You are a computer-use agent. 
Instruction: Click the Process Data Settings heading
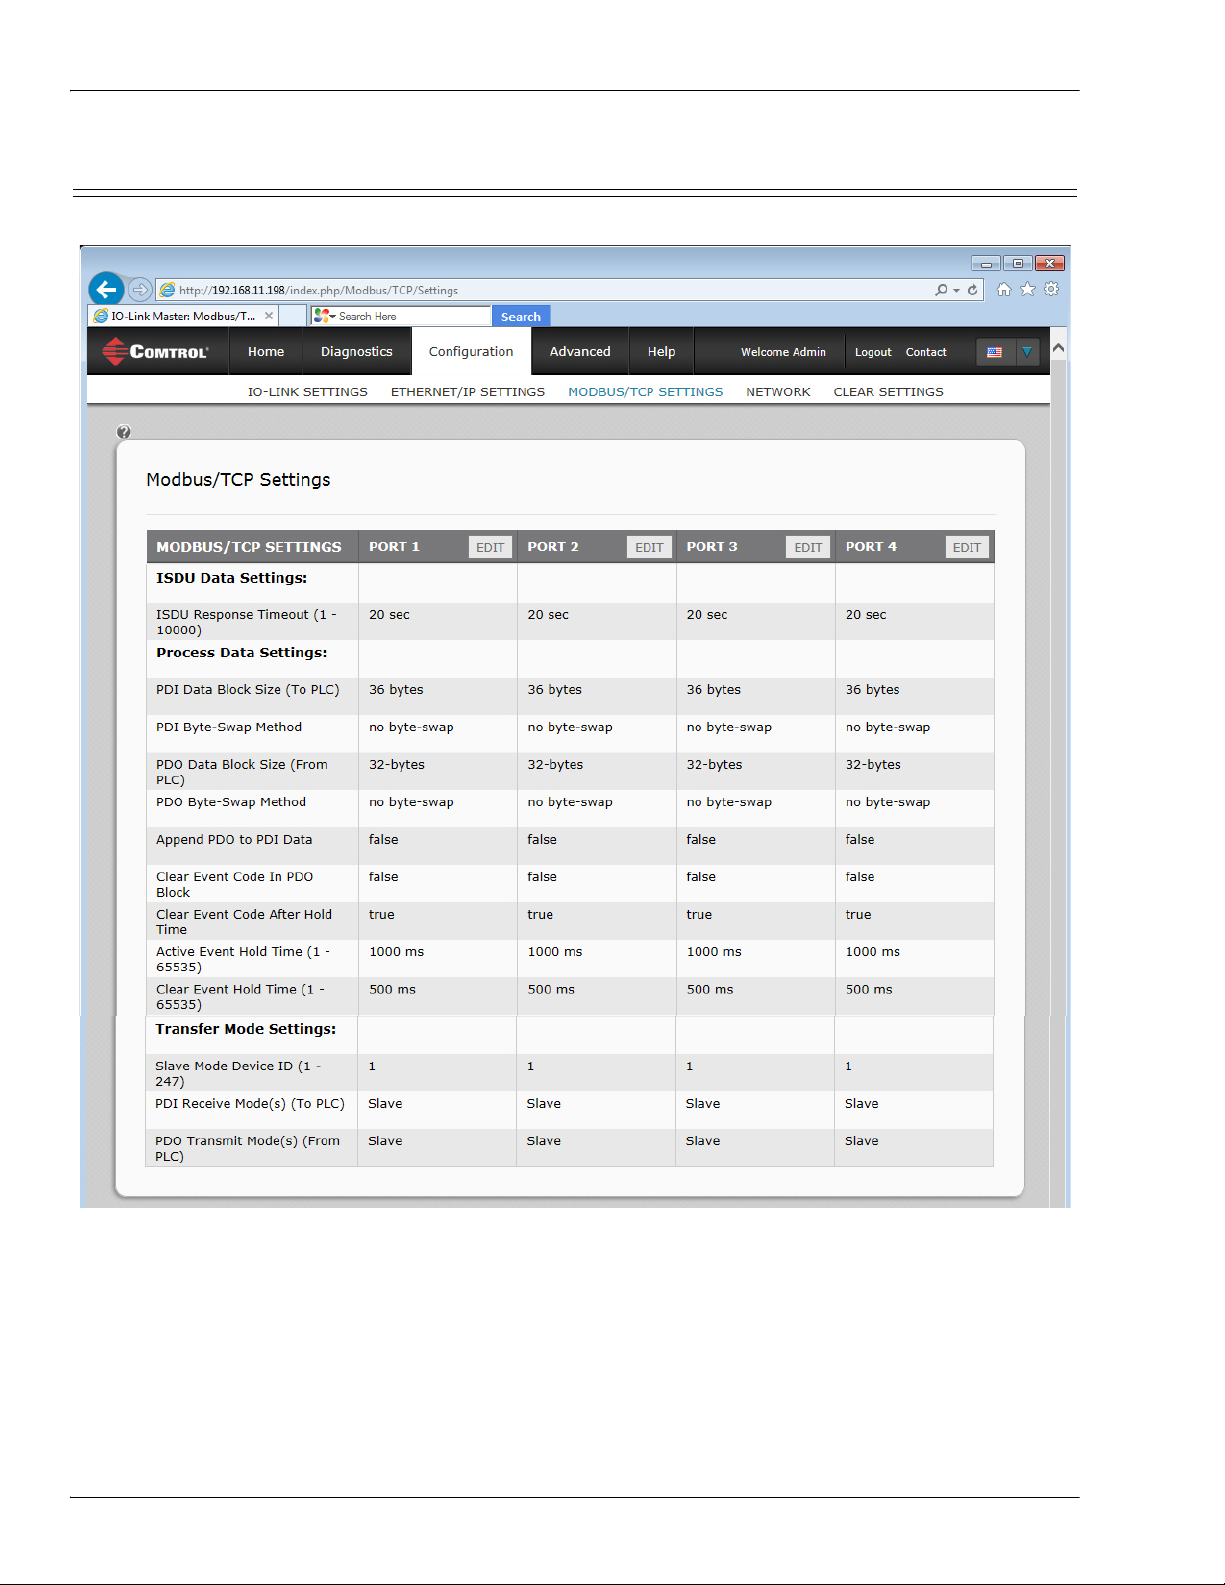tap(241, 653)
